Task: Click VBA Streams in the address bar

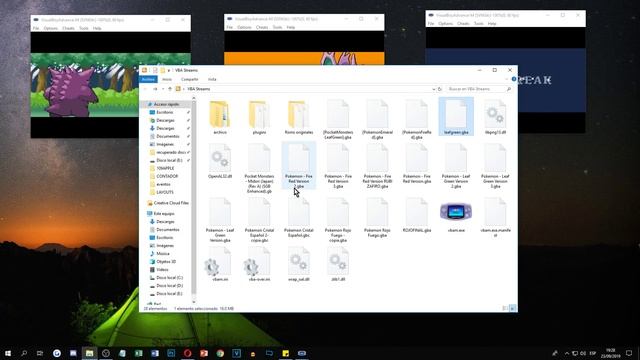Action: coord(198,89)
